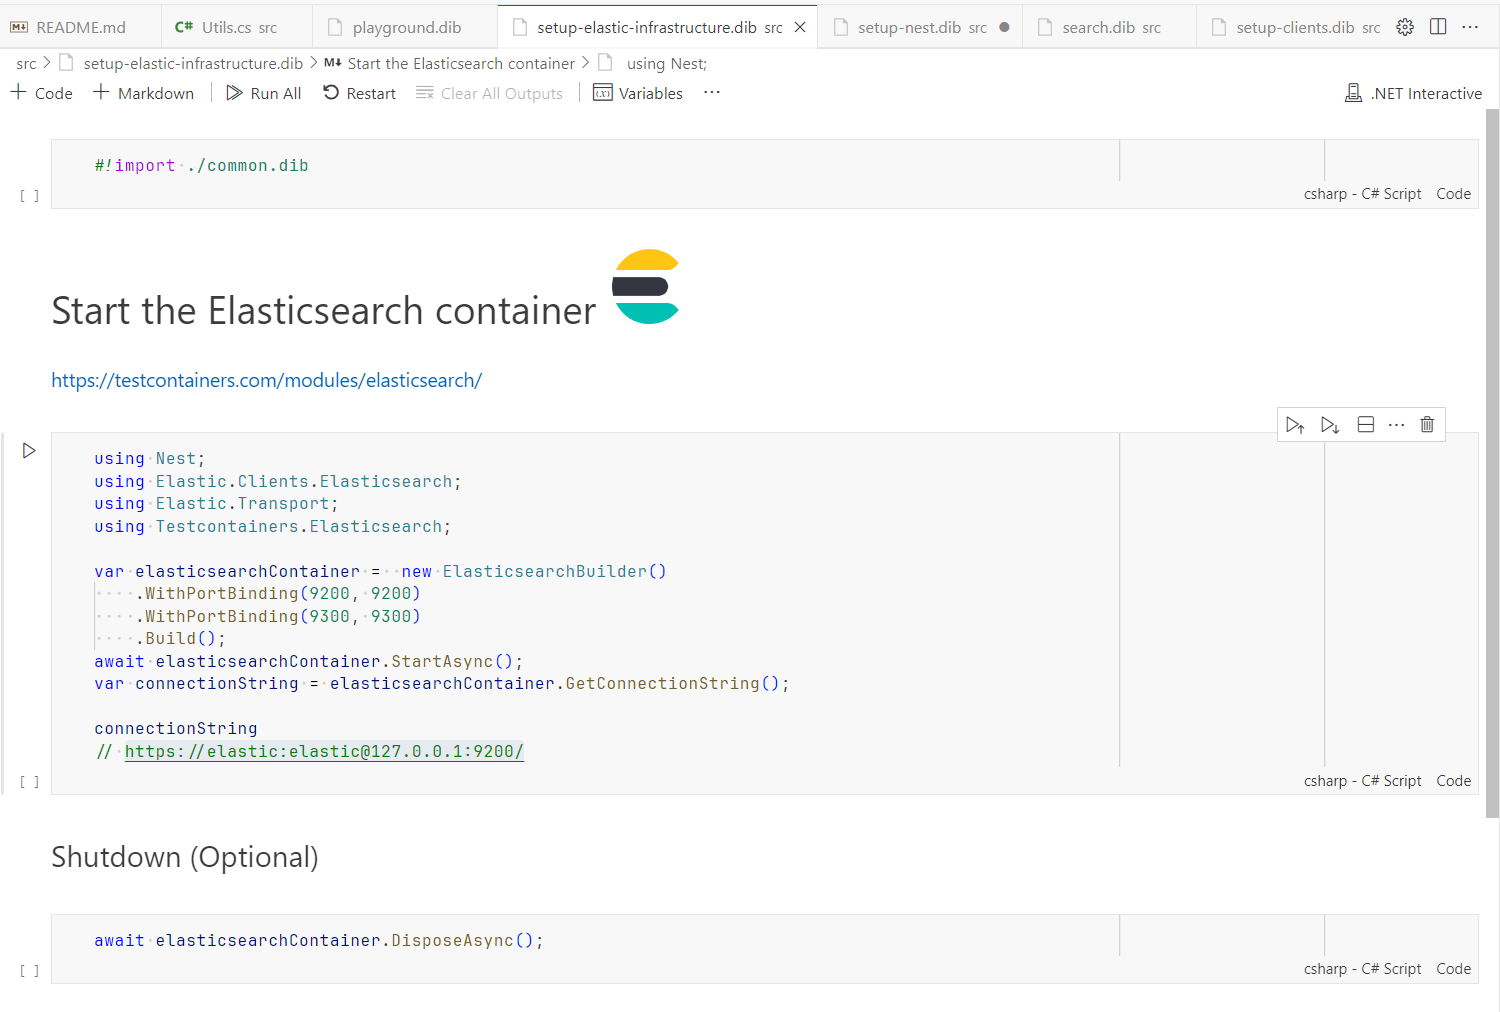
Task: Switch to the setup-nest.dib tab
Action: point(921,27)
